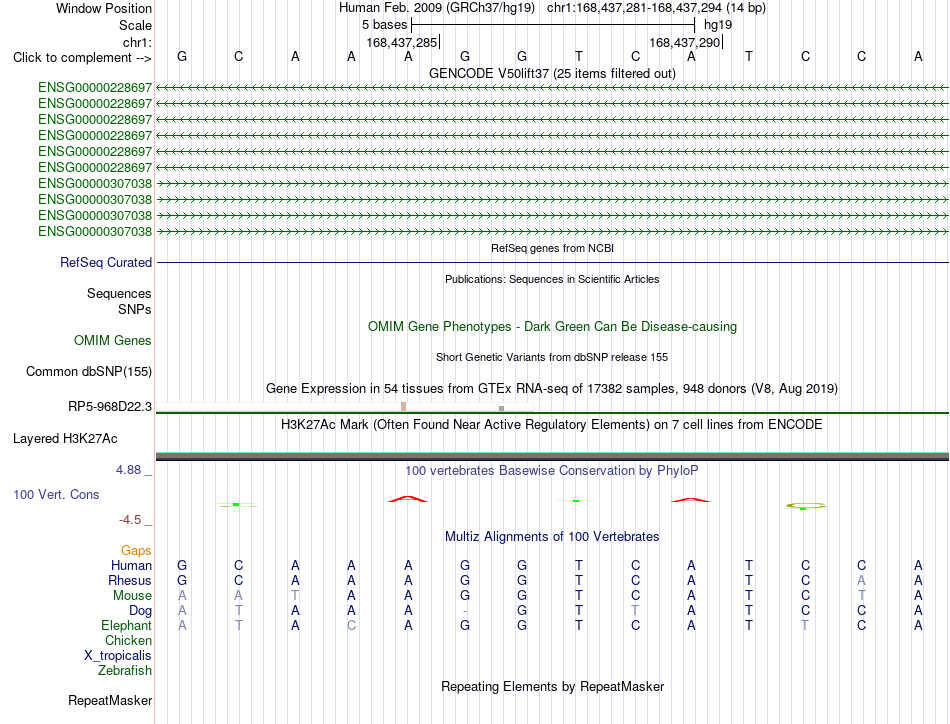Open the 'RefSeq genes from NCBI' track title
Viewport: 950px width, 724px height.
[x=552, y=248]
